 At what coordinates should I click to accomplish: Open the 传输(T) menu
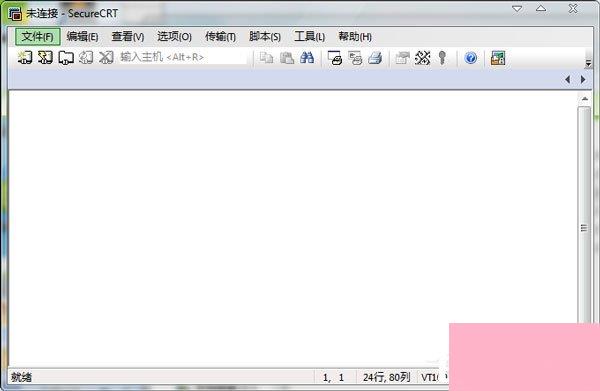pyautogui.click(x=220, y=37)
